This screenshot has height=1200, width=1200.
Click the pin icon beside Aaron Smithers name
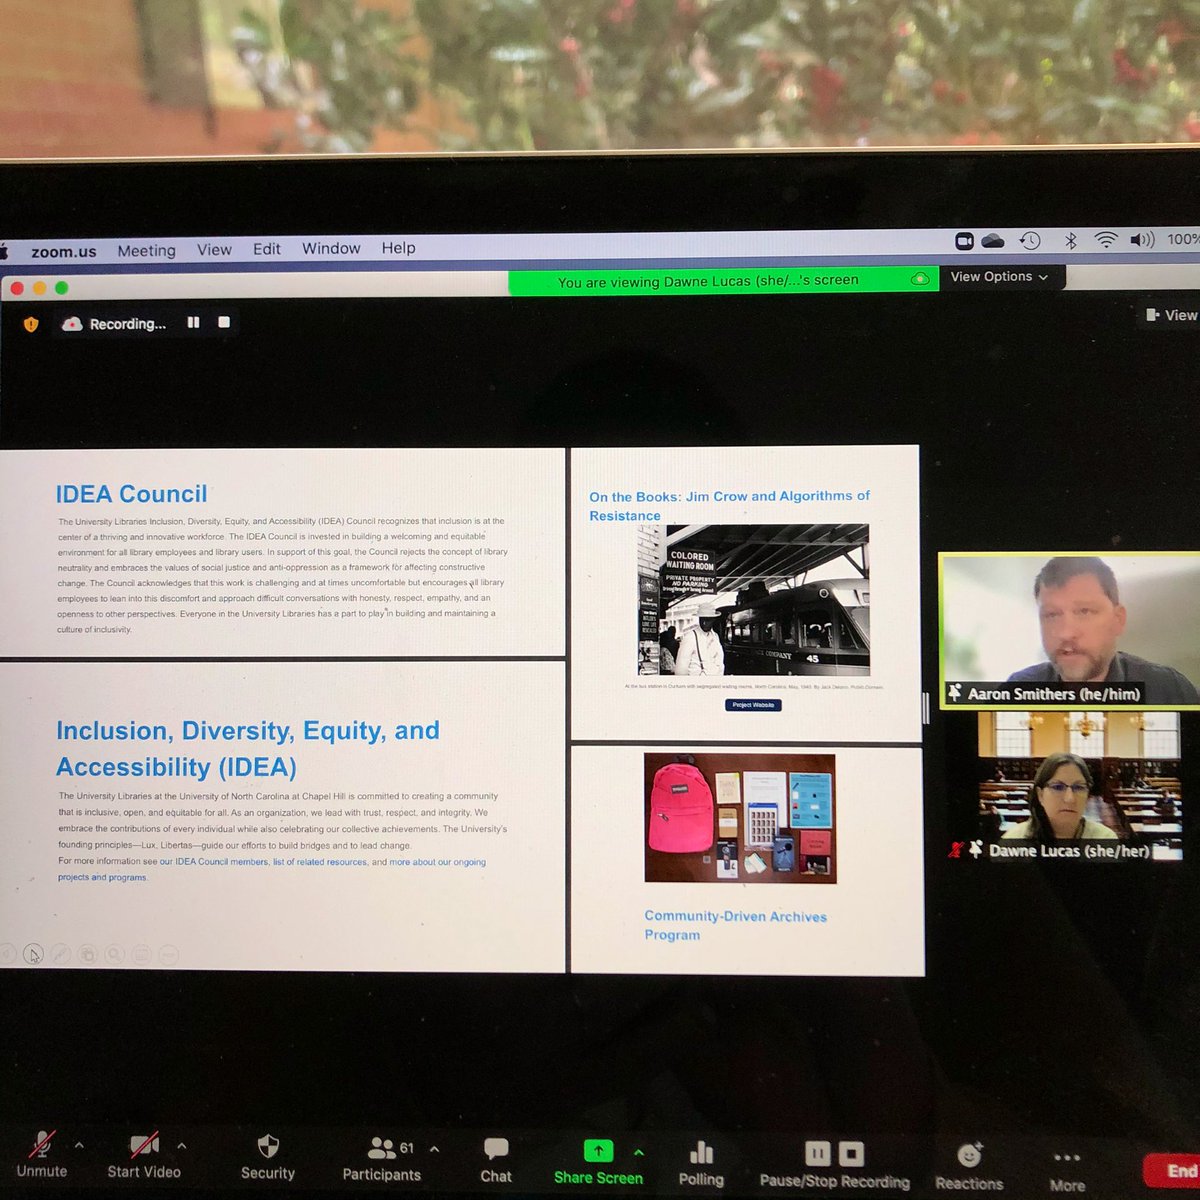click(956, 692)
